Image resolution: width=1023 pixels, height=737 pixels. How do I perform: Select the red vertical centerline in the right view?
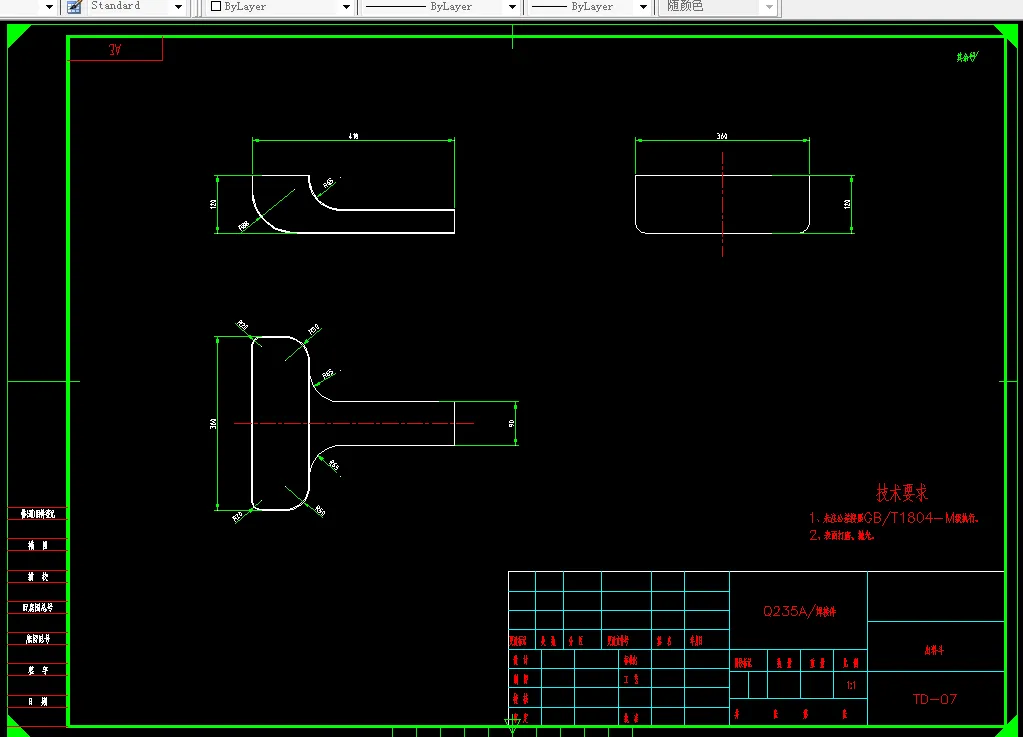pyautogui.click(x=722, y=204)
